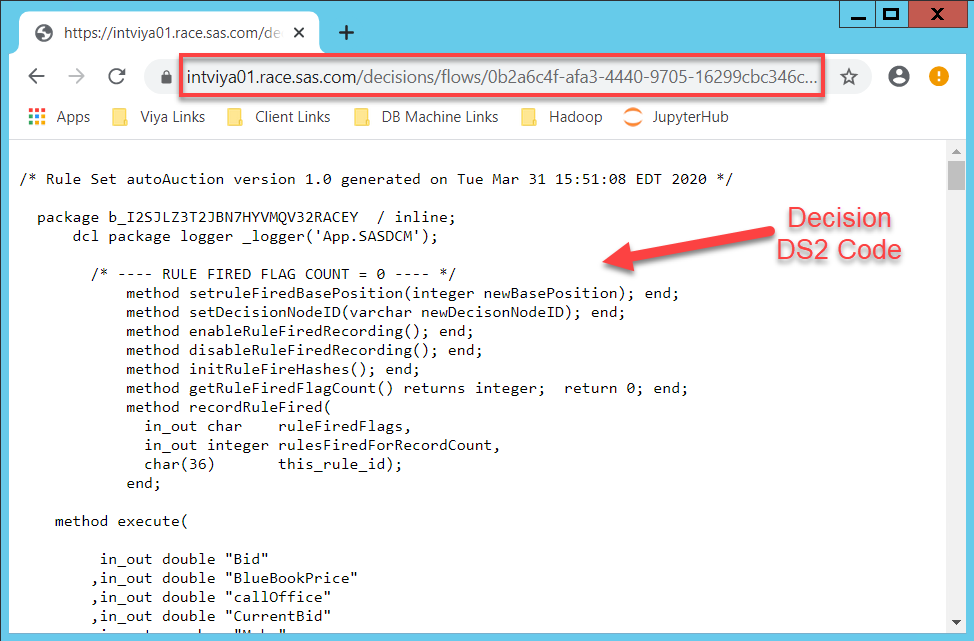Click the 'method setruleFiredBasePosition' line
Screen dimensions: 974x641
pos(403,293)
